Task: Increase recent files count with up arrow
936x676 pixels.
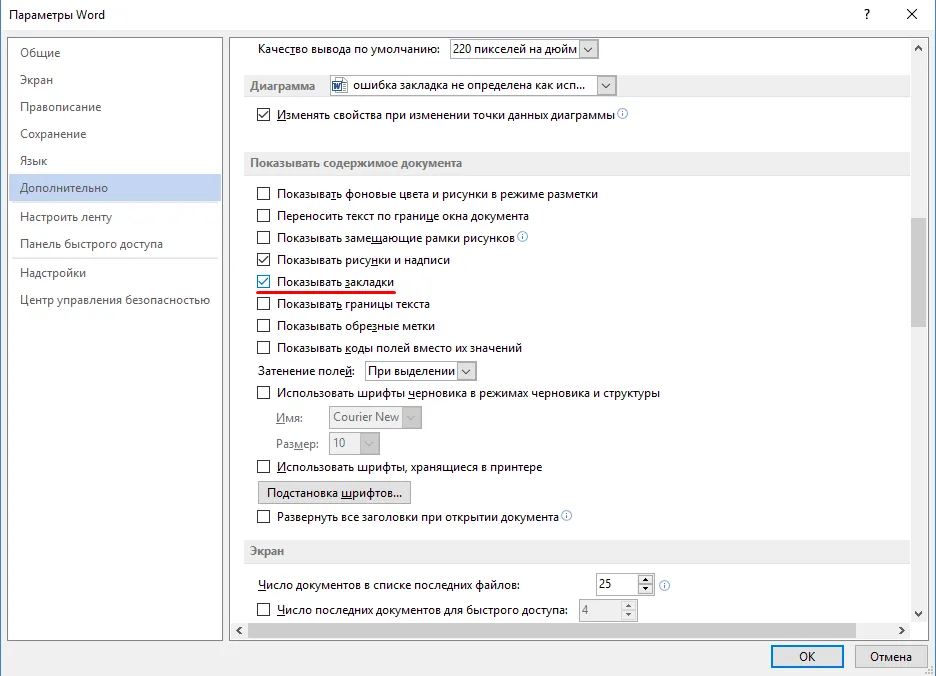Action: pos(645,579)
